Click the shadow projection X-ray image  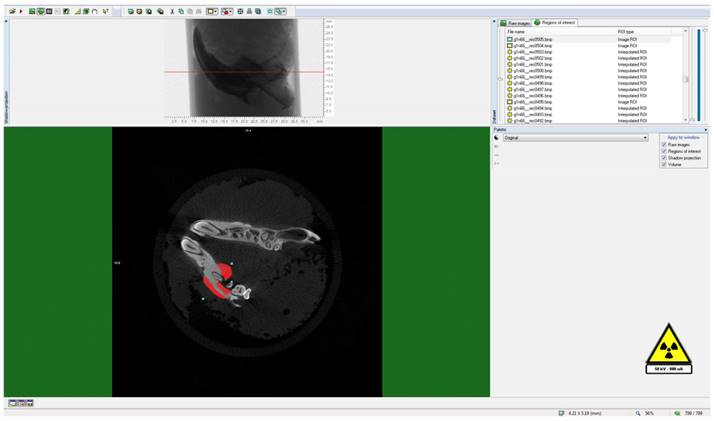(x=243, y=67)
